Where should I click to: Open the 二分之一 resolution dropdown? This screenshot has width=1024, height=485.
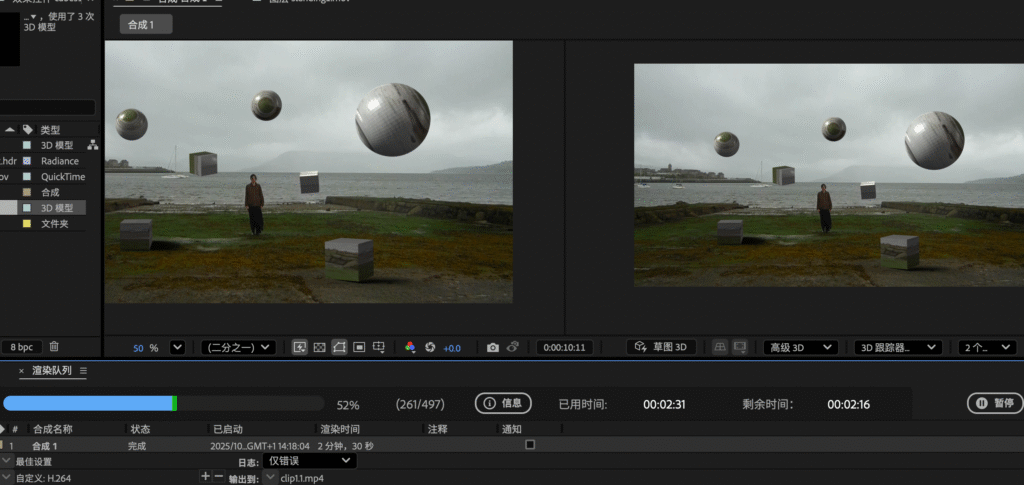click(x=238, y=347)
